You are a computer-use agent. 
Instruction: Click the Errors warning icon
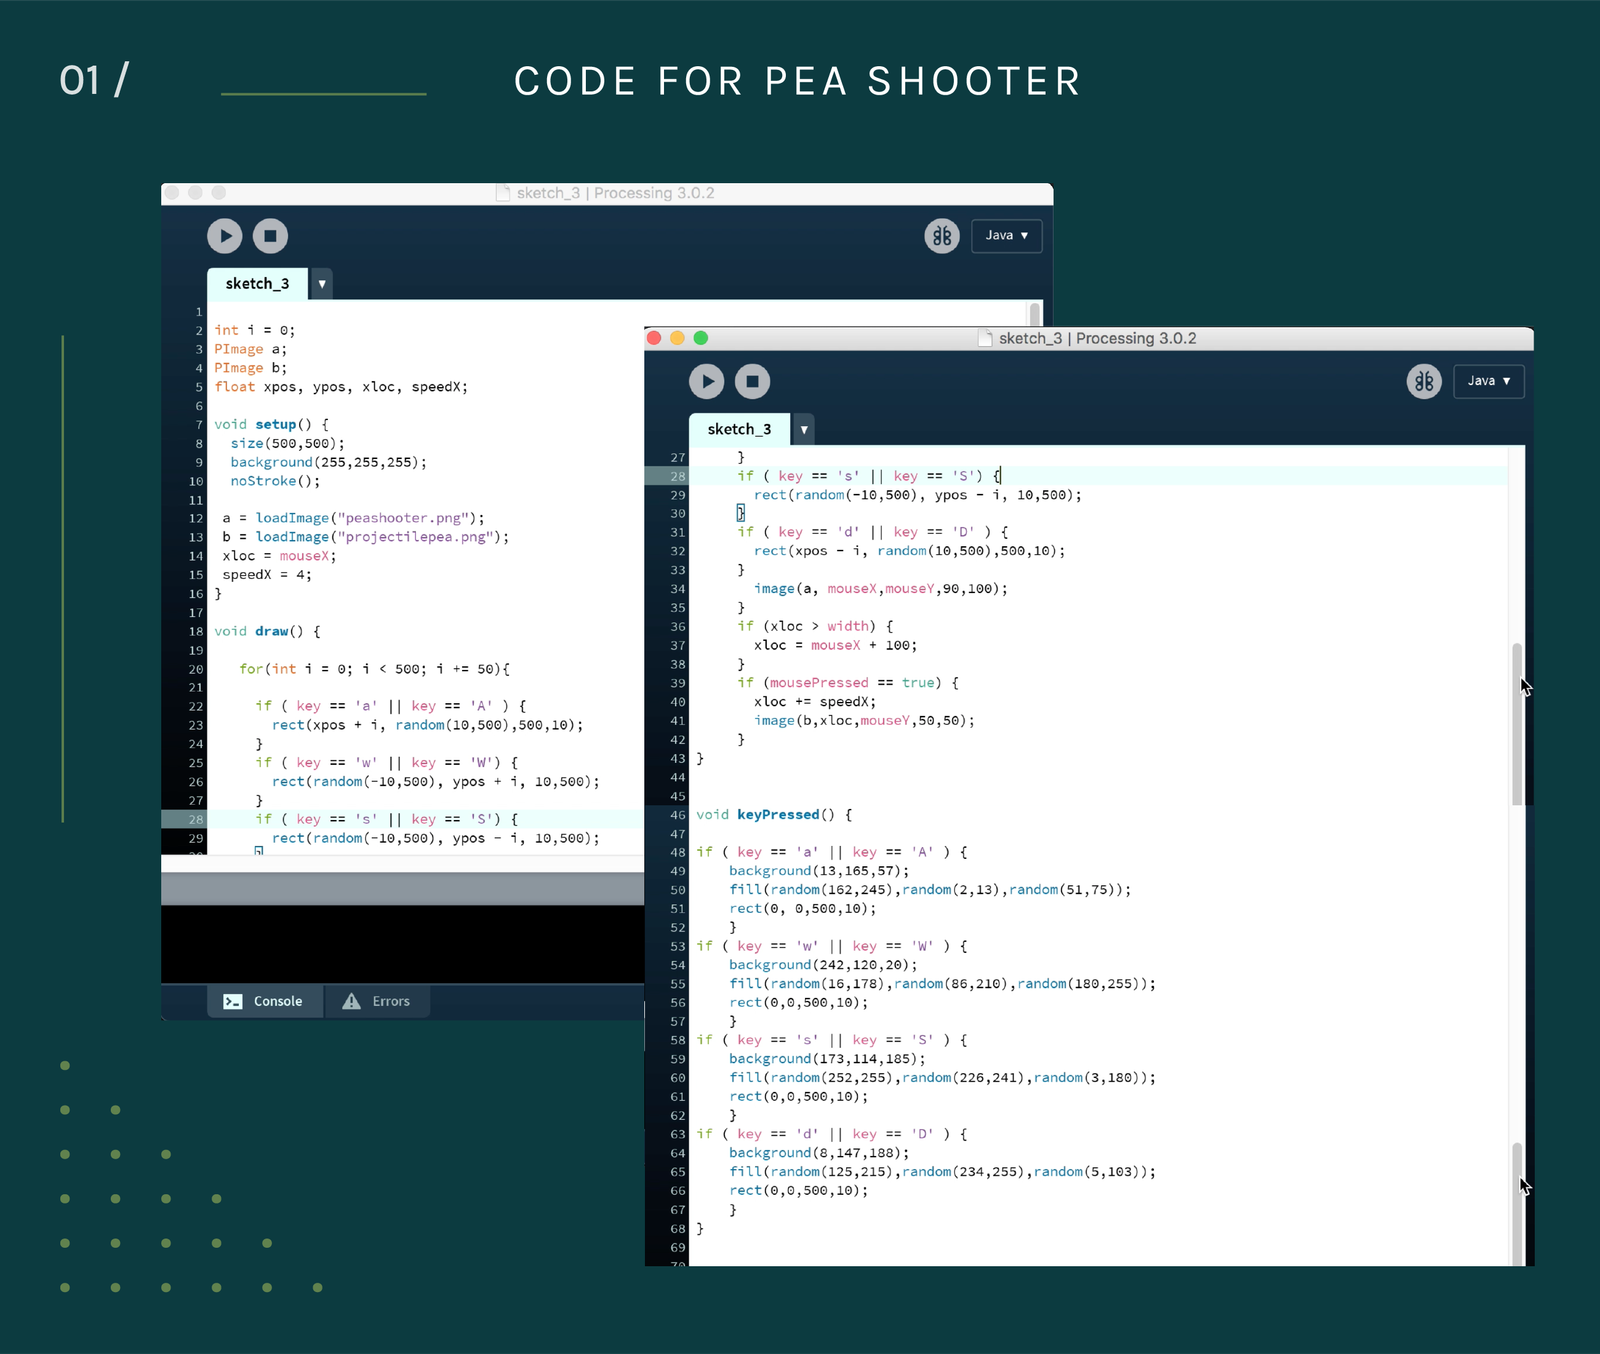pos(352,1001)
